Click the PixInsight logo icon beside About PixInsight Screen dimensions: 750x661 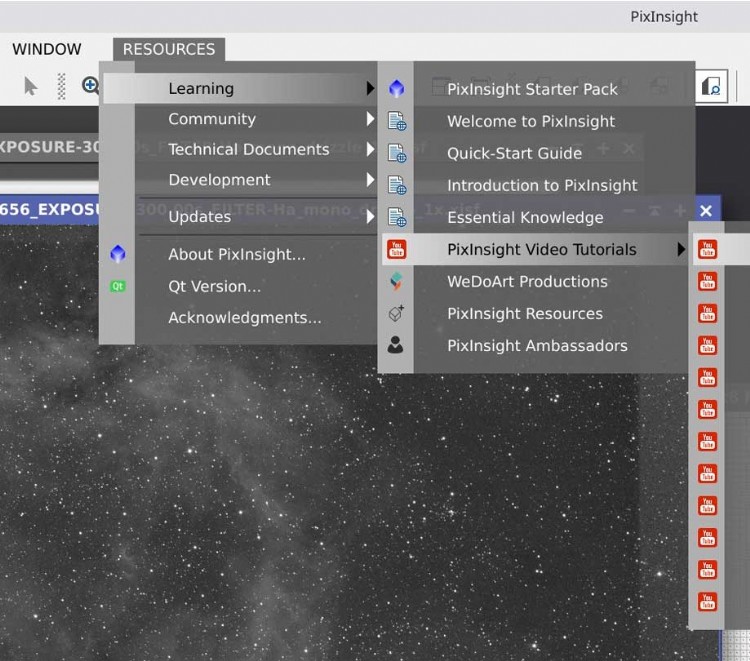point(118,253)
